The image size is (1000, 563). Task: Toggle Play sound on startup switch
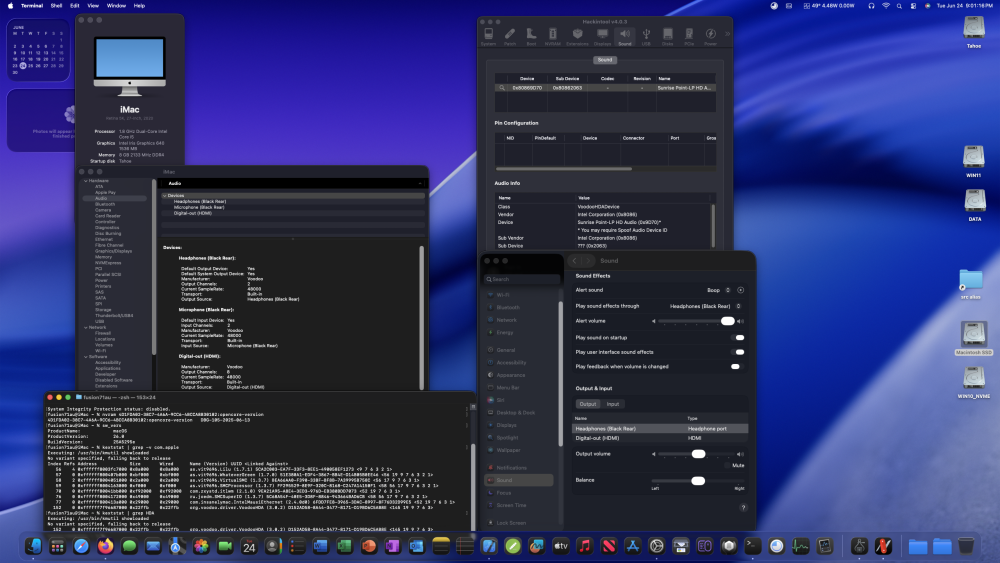click(739, 337)
